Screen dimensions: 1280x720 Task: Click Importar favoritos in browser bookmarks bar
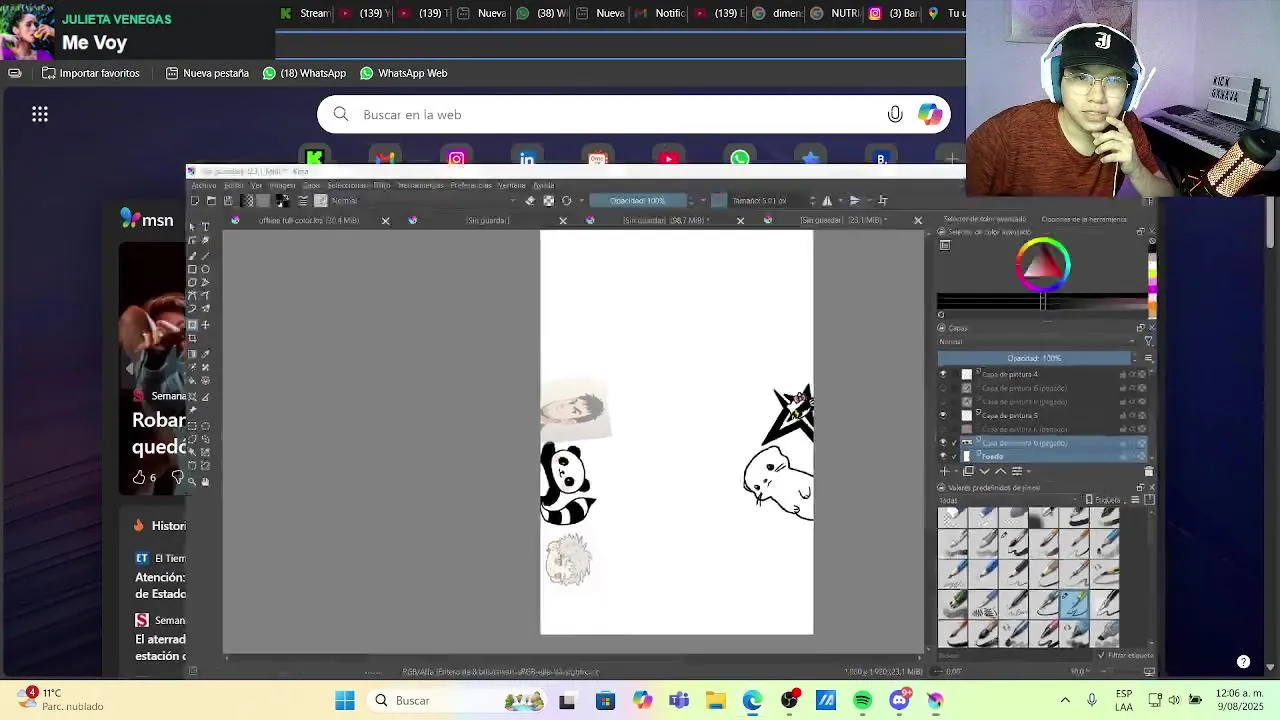coord(90,73)
